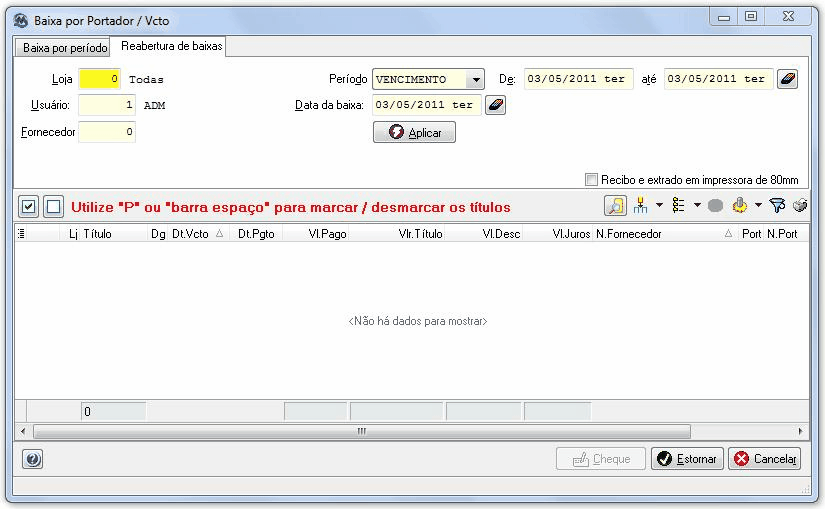Click the Todas text beside Loja
Screen dimensions: 825x509
click(x=146, y=79)
